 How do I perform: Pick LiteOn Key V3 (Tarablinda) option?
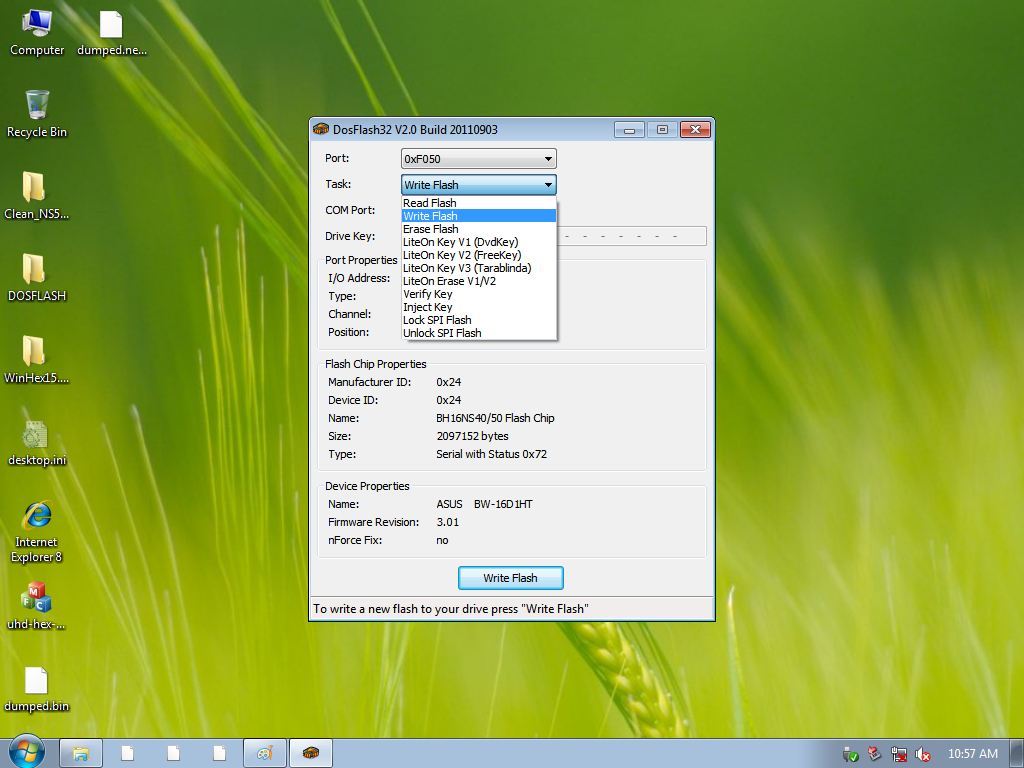(x=466, y=268)
